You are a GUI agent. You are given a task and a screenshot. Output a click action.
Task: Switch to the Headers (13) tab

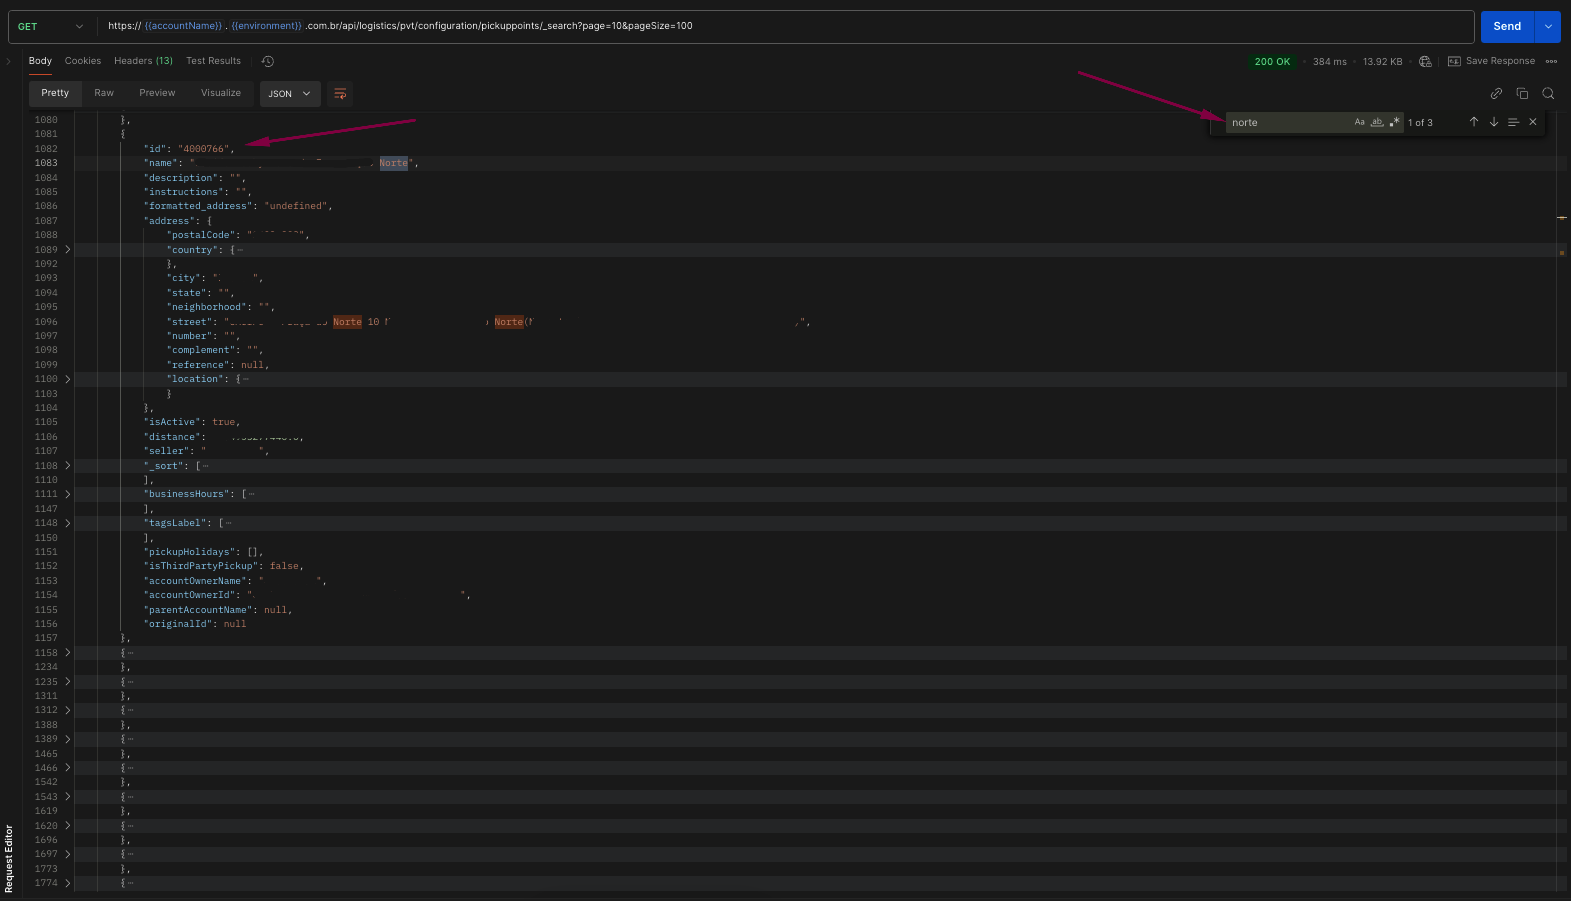click(x=143, y=61)
